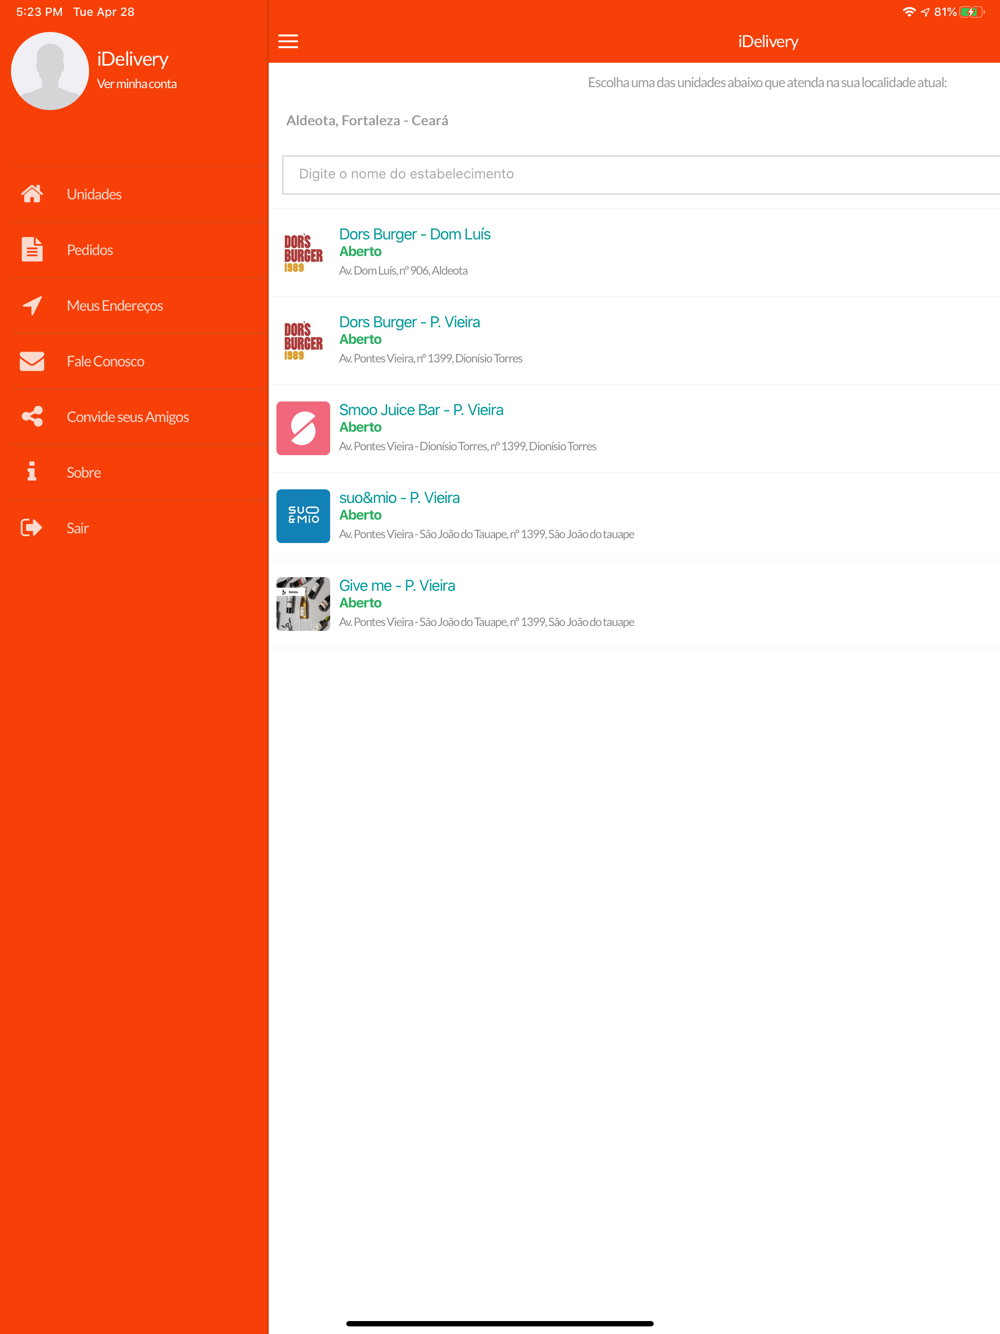The width and height of the screenshot is (1000, 1334).
Task: Click Dors Burger P. Vieira logo
Action: [303, 340]
